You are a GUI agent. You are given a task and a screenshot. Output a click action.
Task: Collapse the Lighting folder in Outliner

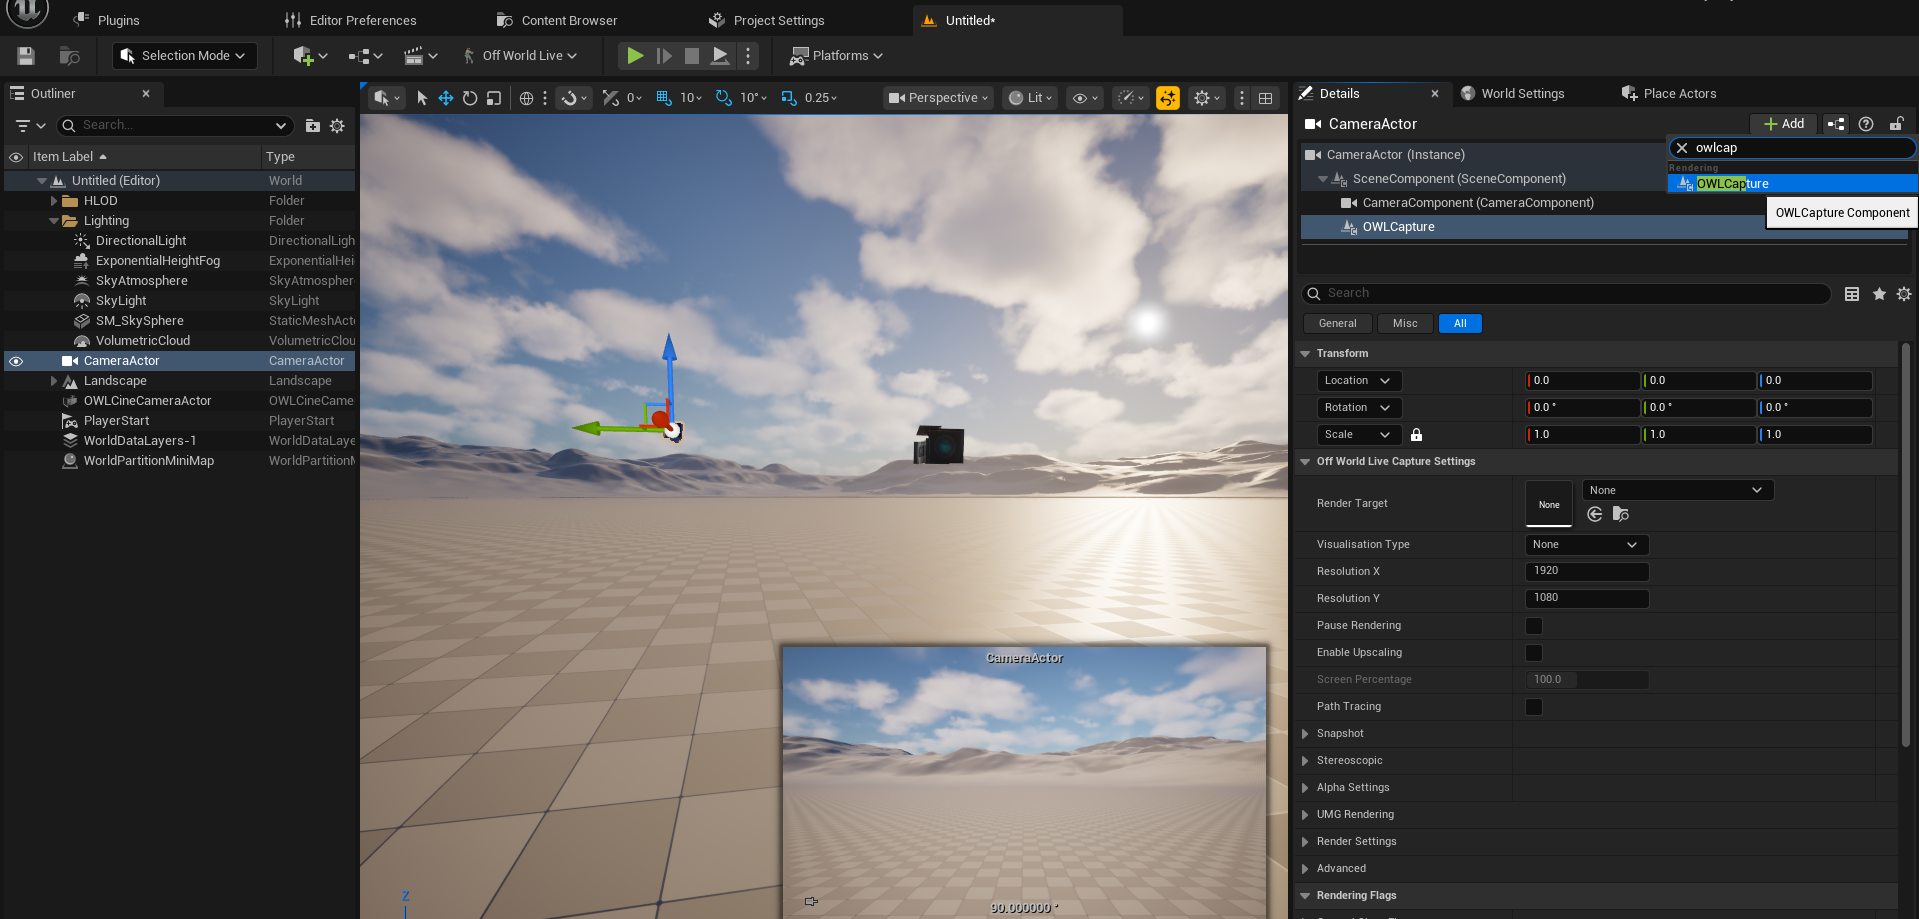(x=54, y=221)
